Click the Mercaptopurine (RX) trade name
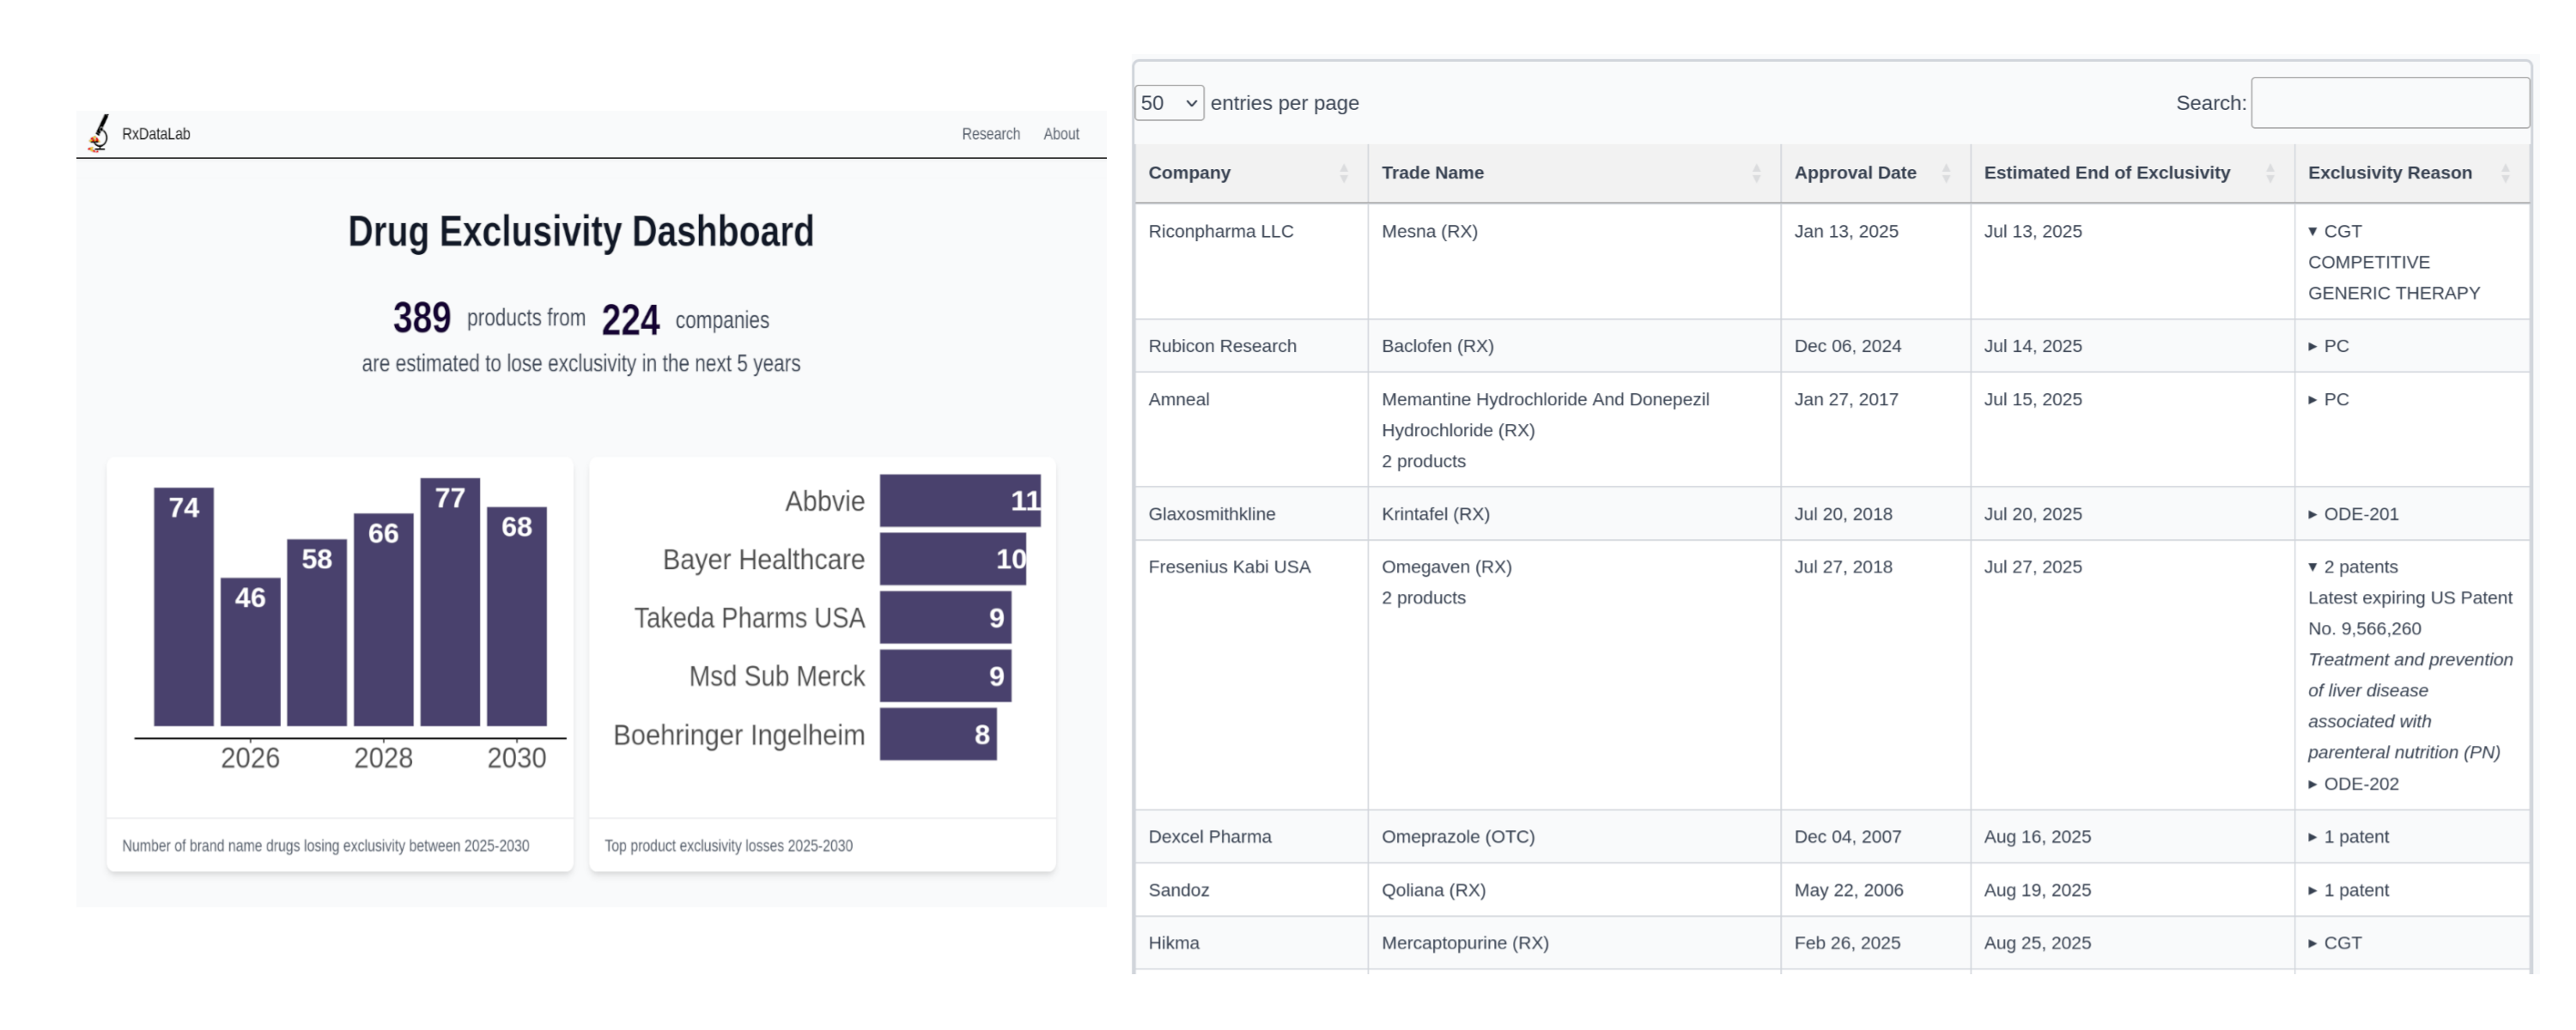This screenshot has width=2576, height=1030. click(1465, 943)
